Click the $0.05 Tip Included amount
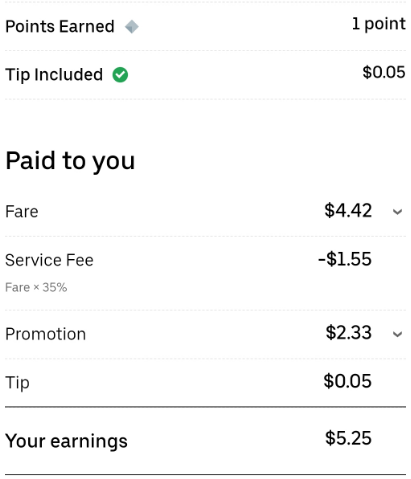The width and height of the screenshot is (411, 479). coord(384,72)
